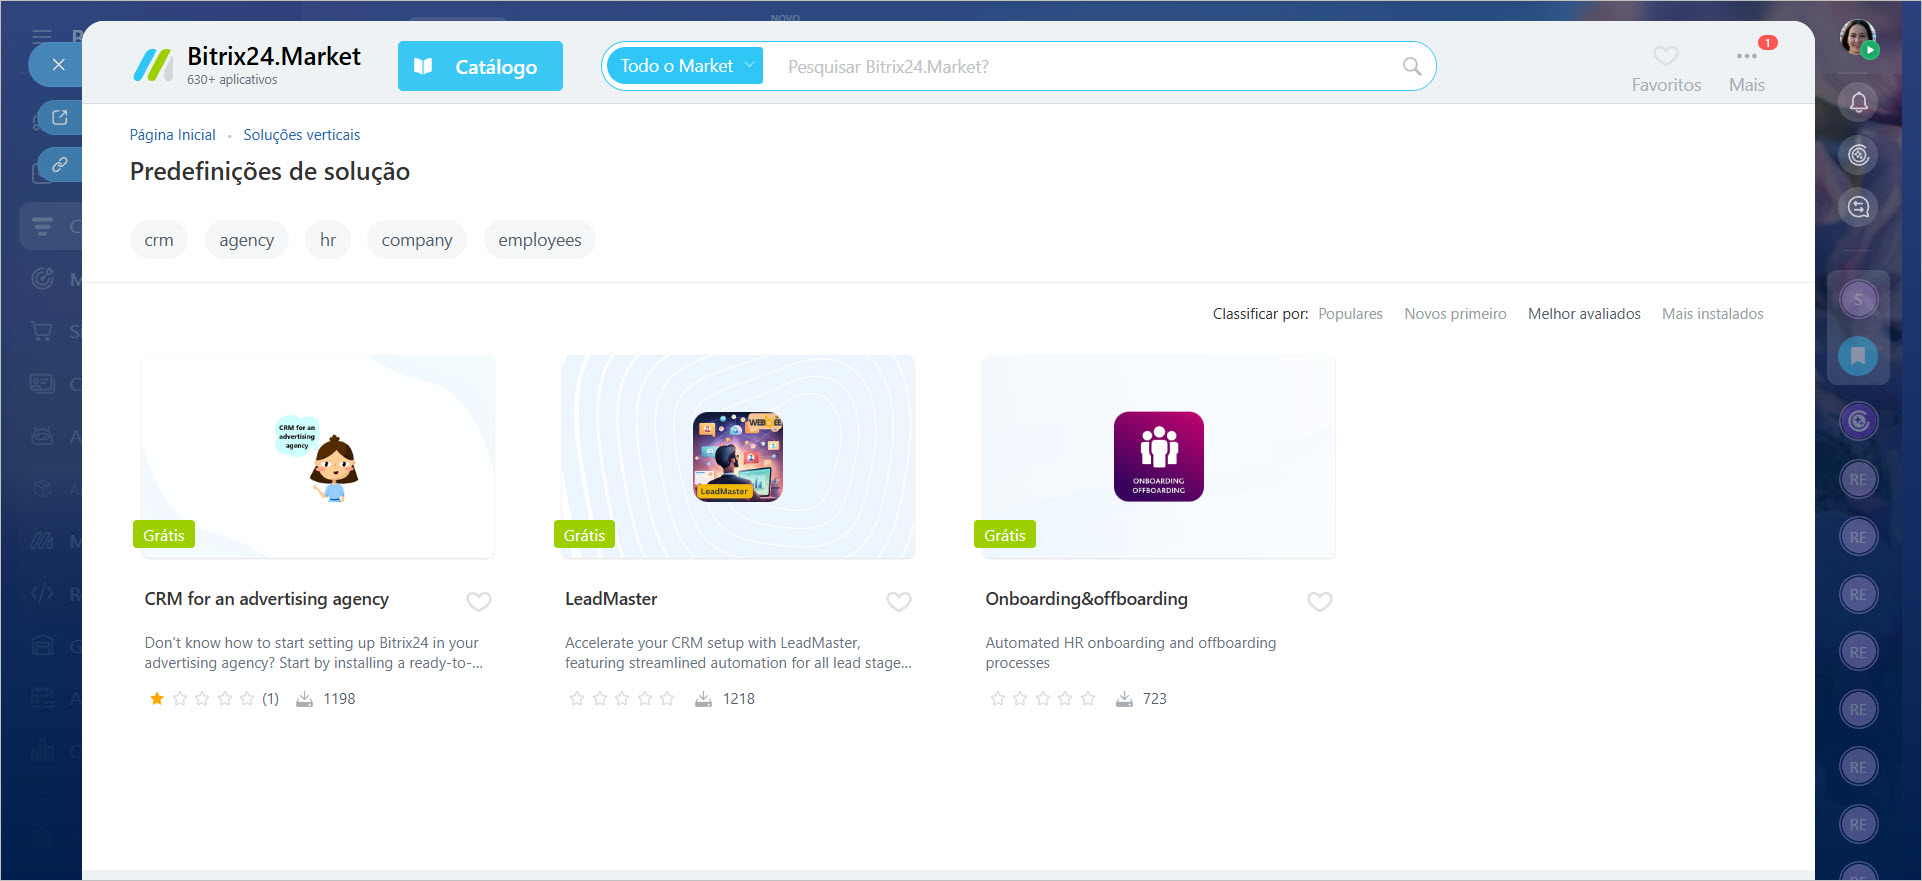1922x881 pixels.
Task: Sort by Mais instalados
Action: pyautogui.click(x=1712, y=314)
